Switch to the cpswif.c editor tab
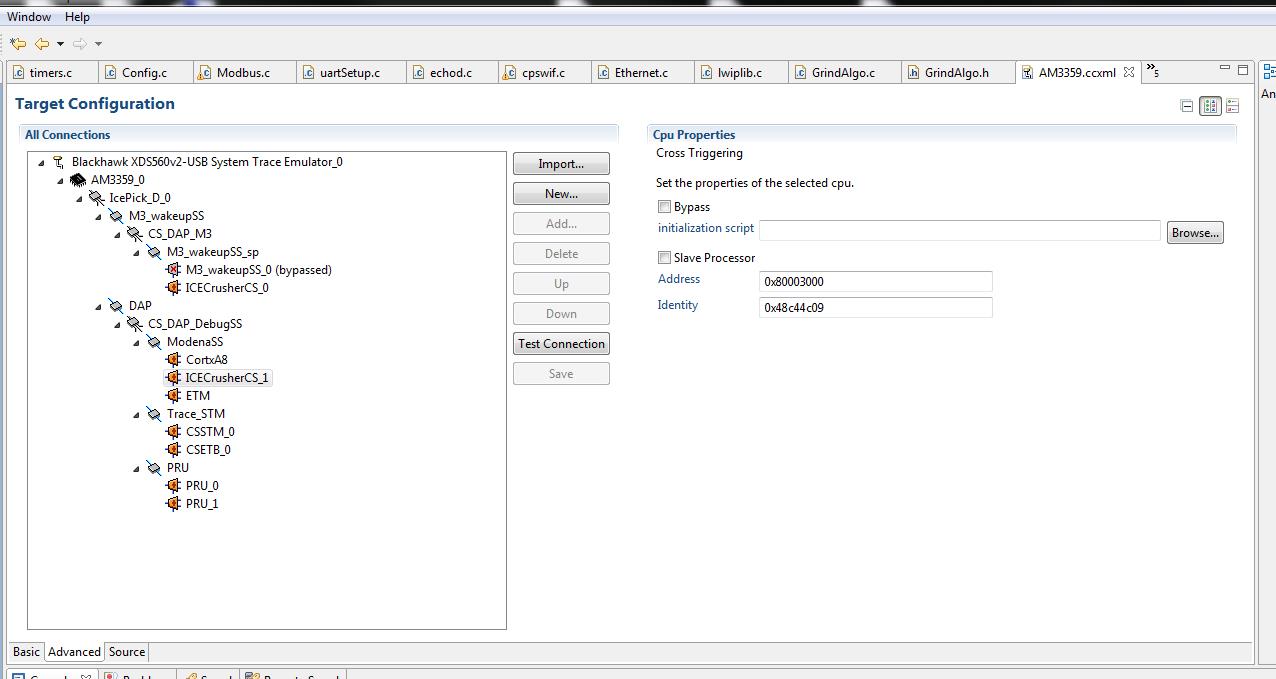Image resolution: width=1276 pixels, height=679 pixels. (543, 72)
